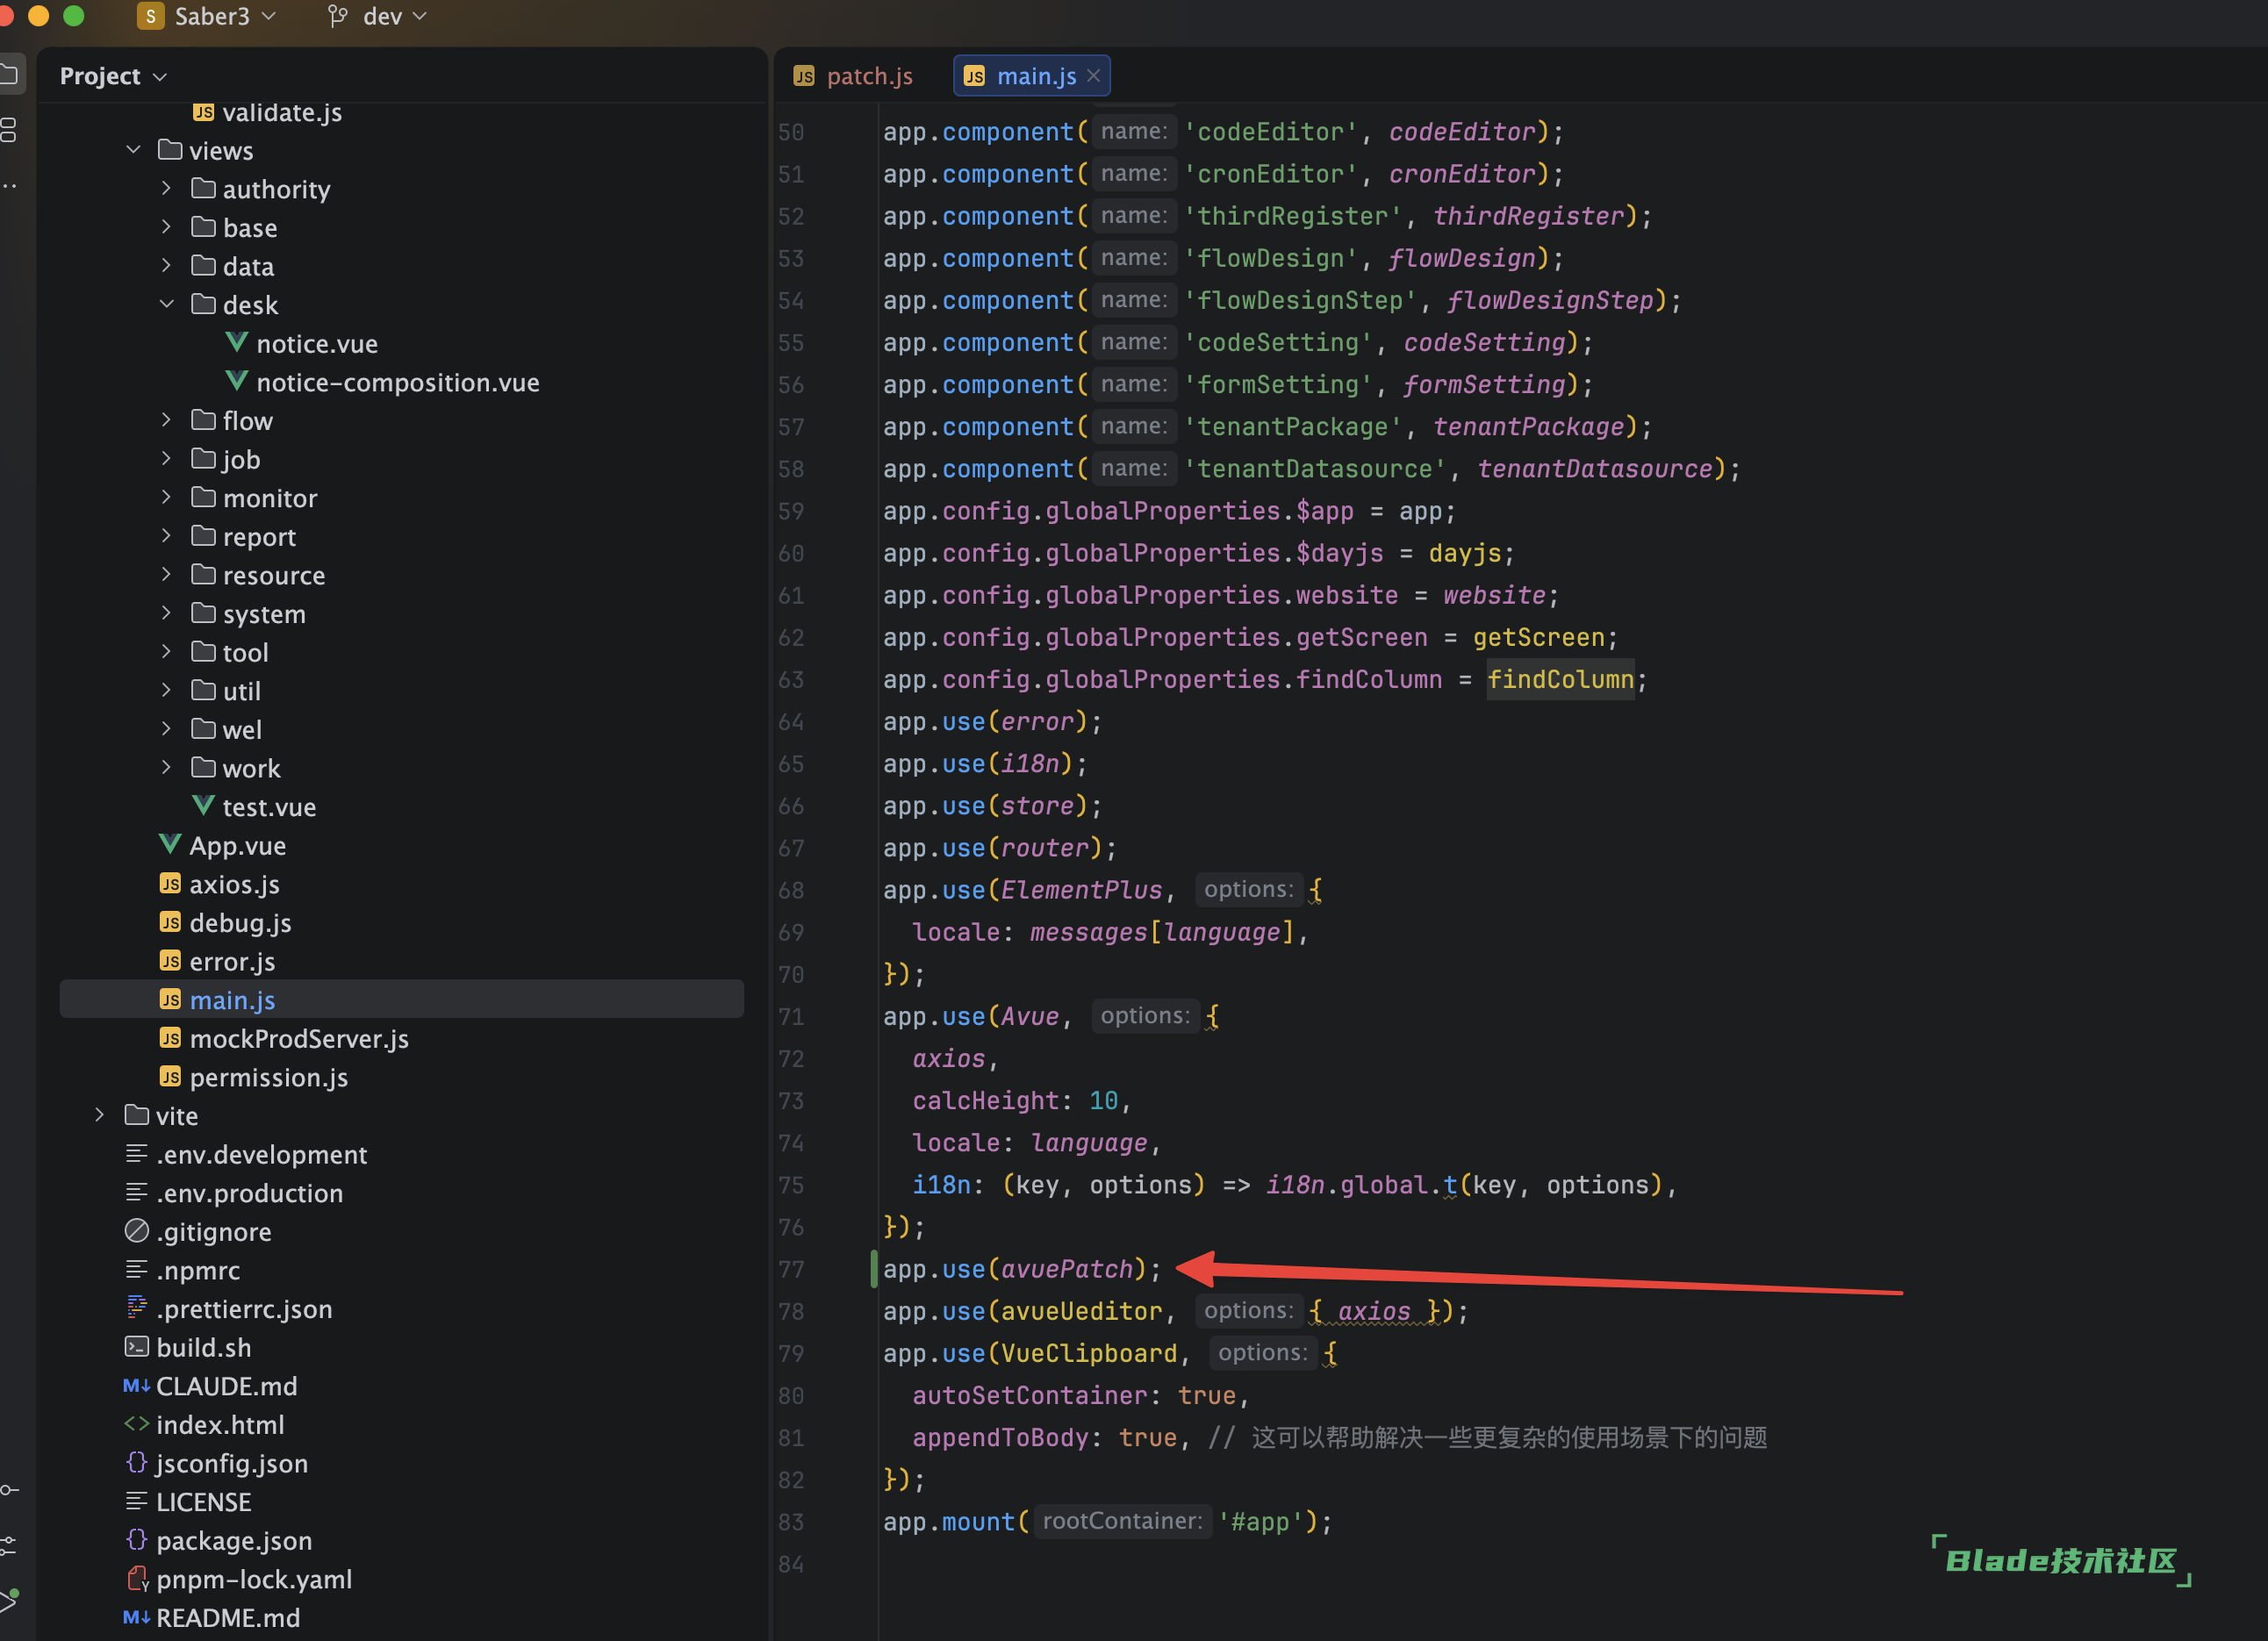Screen dimensions: 2268x1641
Task: Click the JS icon of axios.js
Action: (x=170, y=884)
